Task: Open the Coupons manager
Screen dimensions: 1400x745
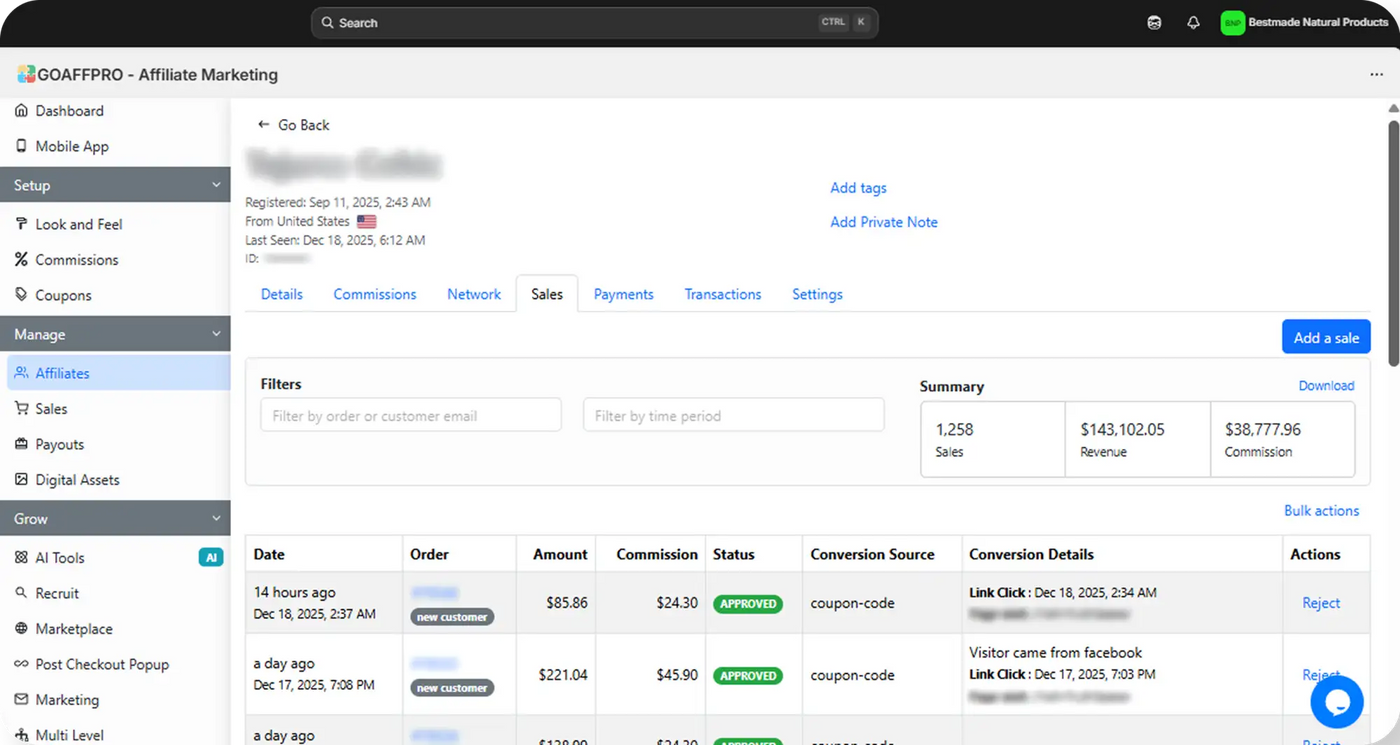Action: click(x=65, y=295)
